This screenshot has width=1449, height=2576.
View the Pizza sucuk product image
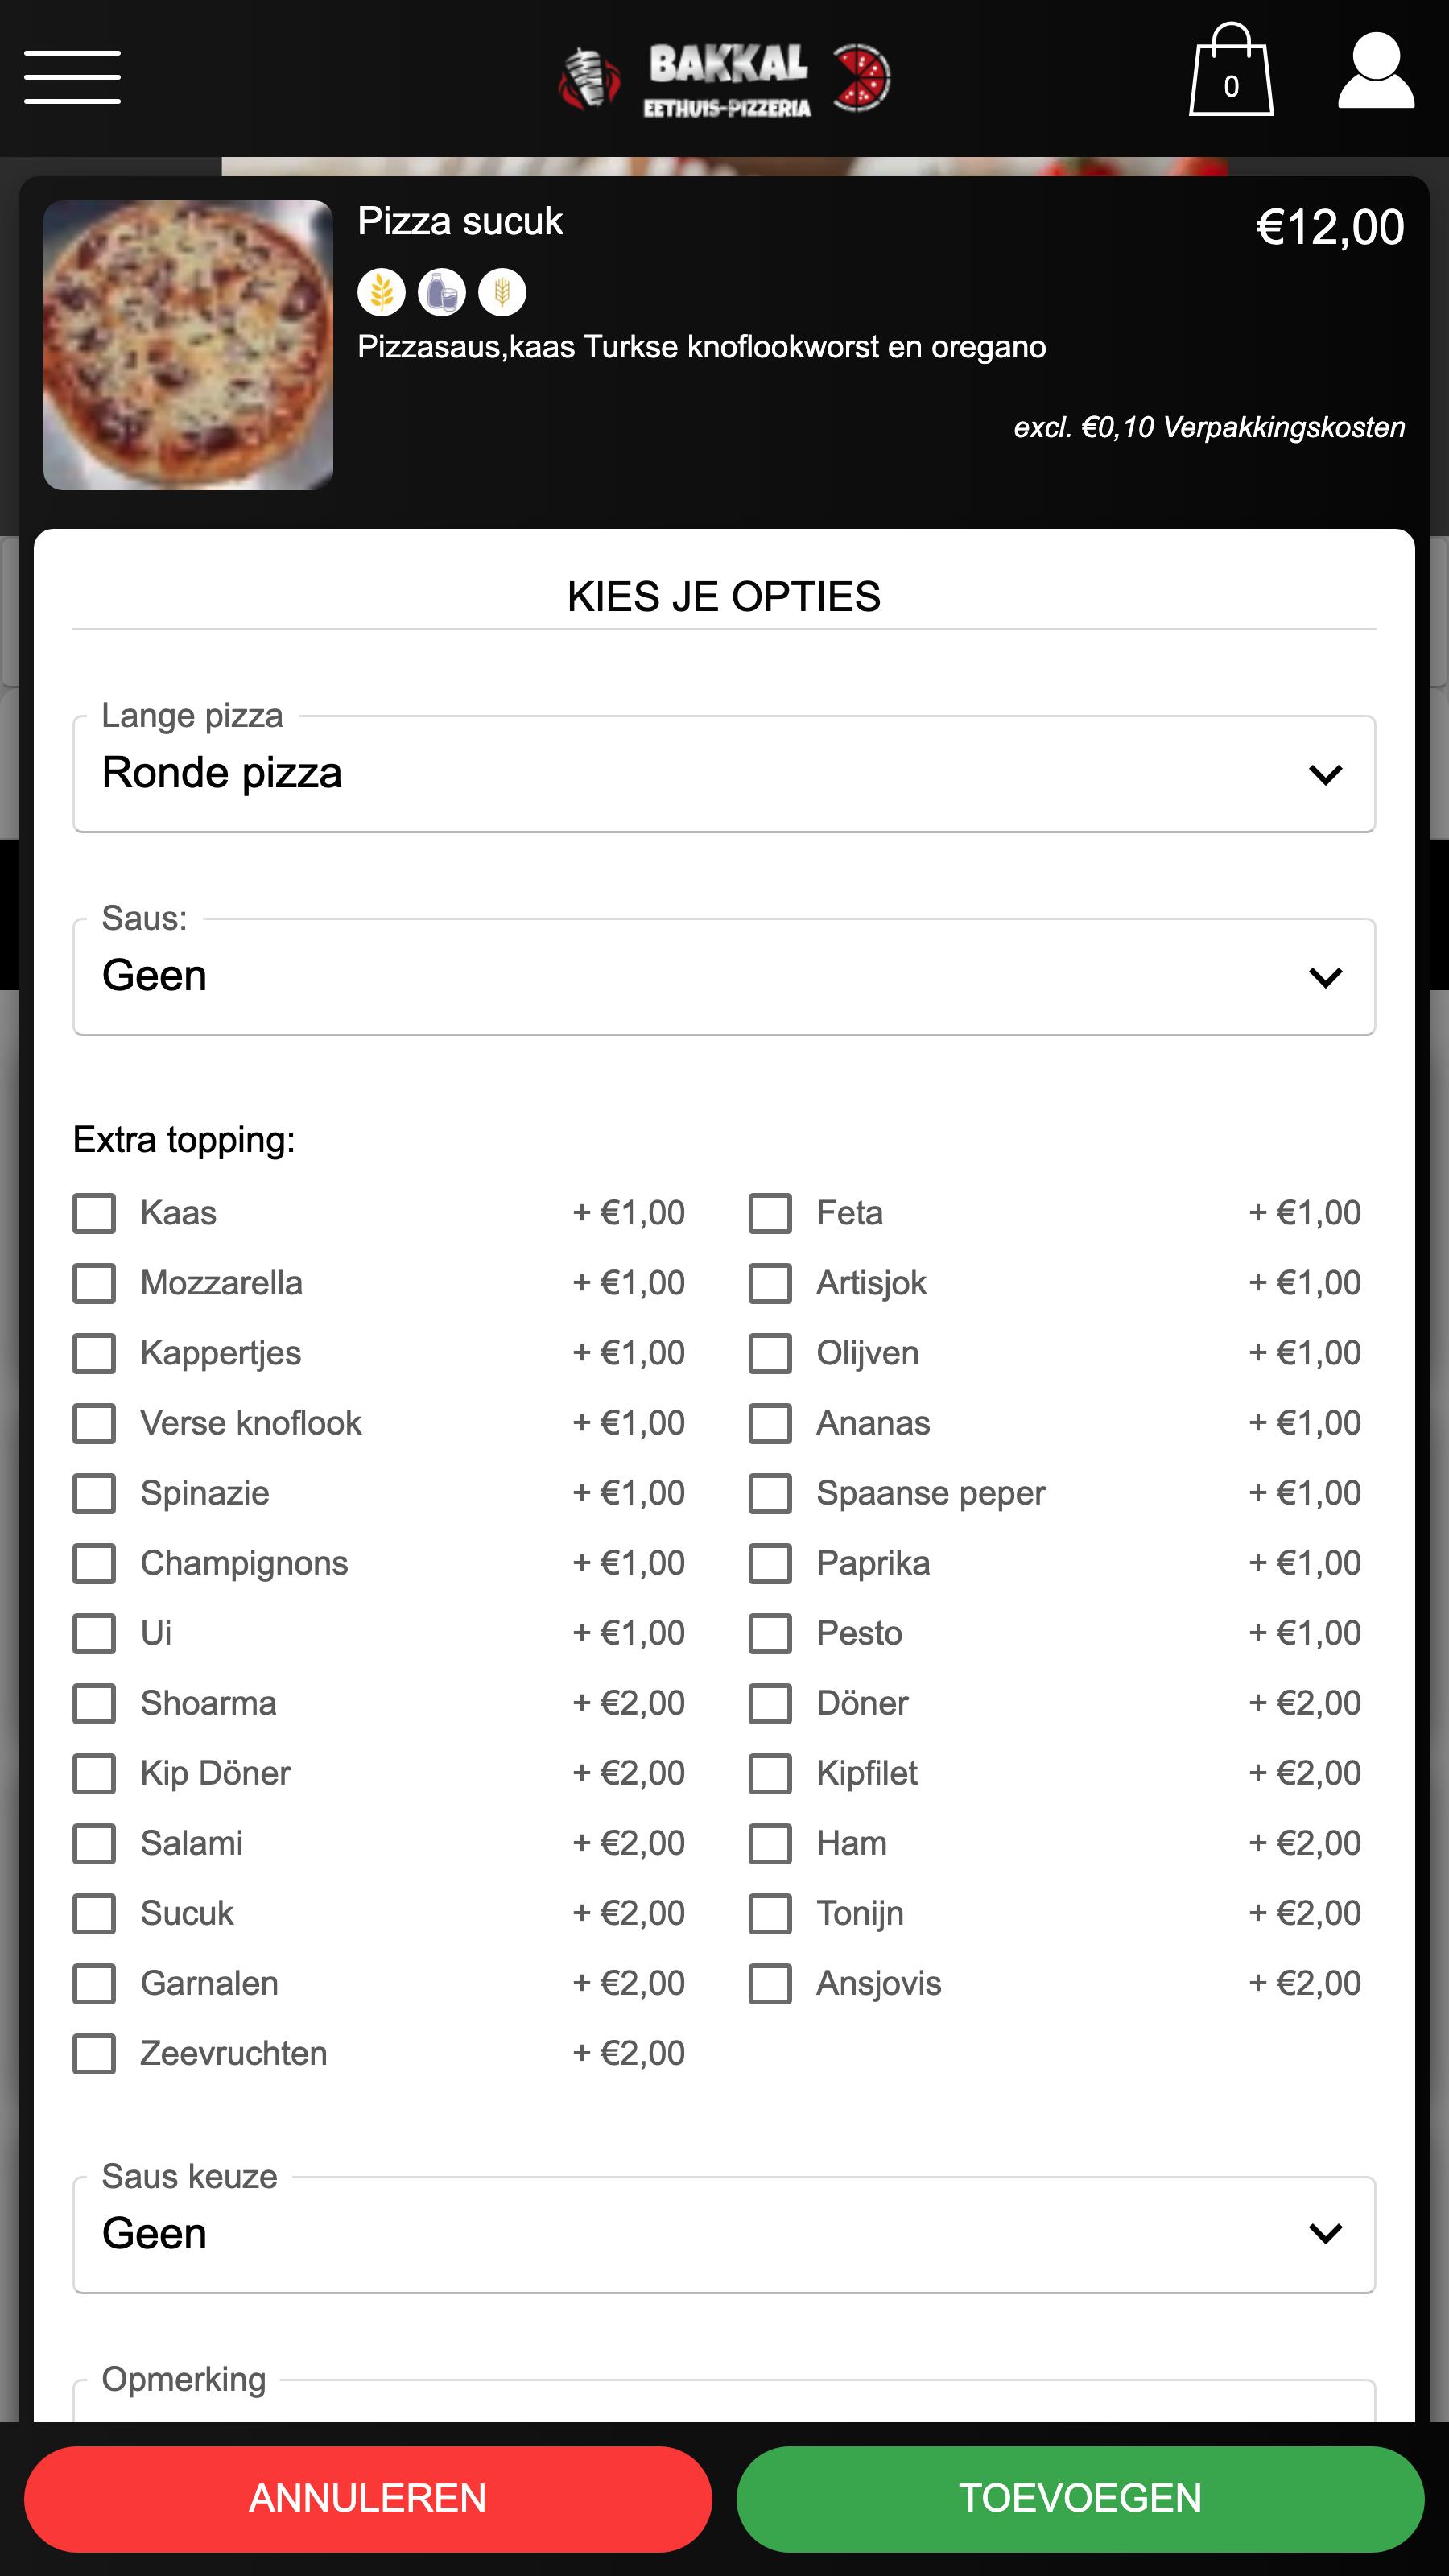[x=188, y=345]
